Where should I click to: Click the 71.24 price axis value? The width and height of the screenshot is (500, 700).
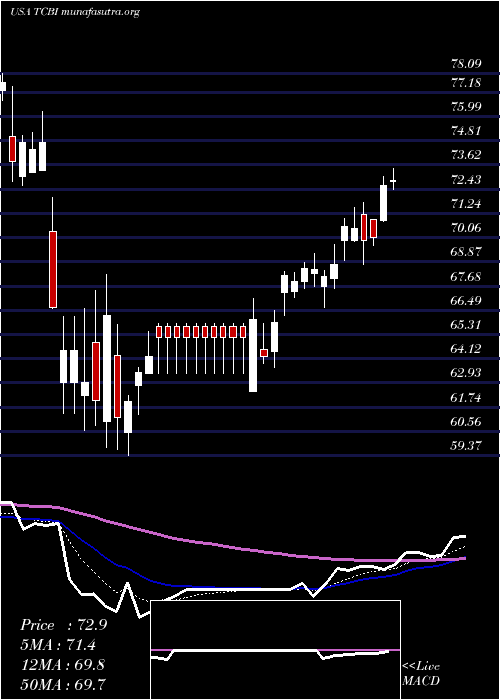tap(466, 204)
